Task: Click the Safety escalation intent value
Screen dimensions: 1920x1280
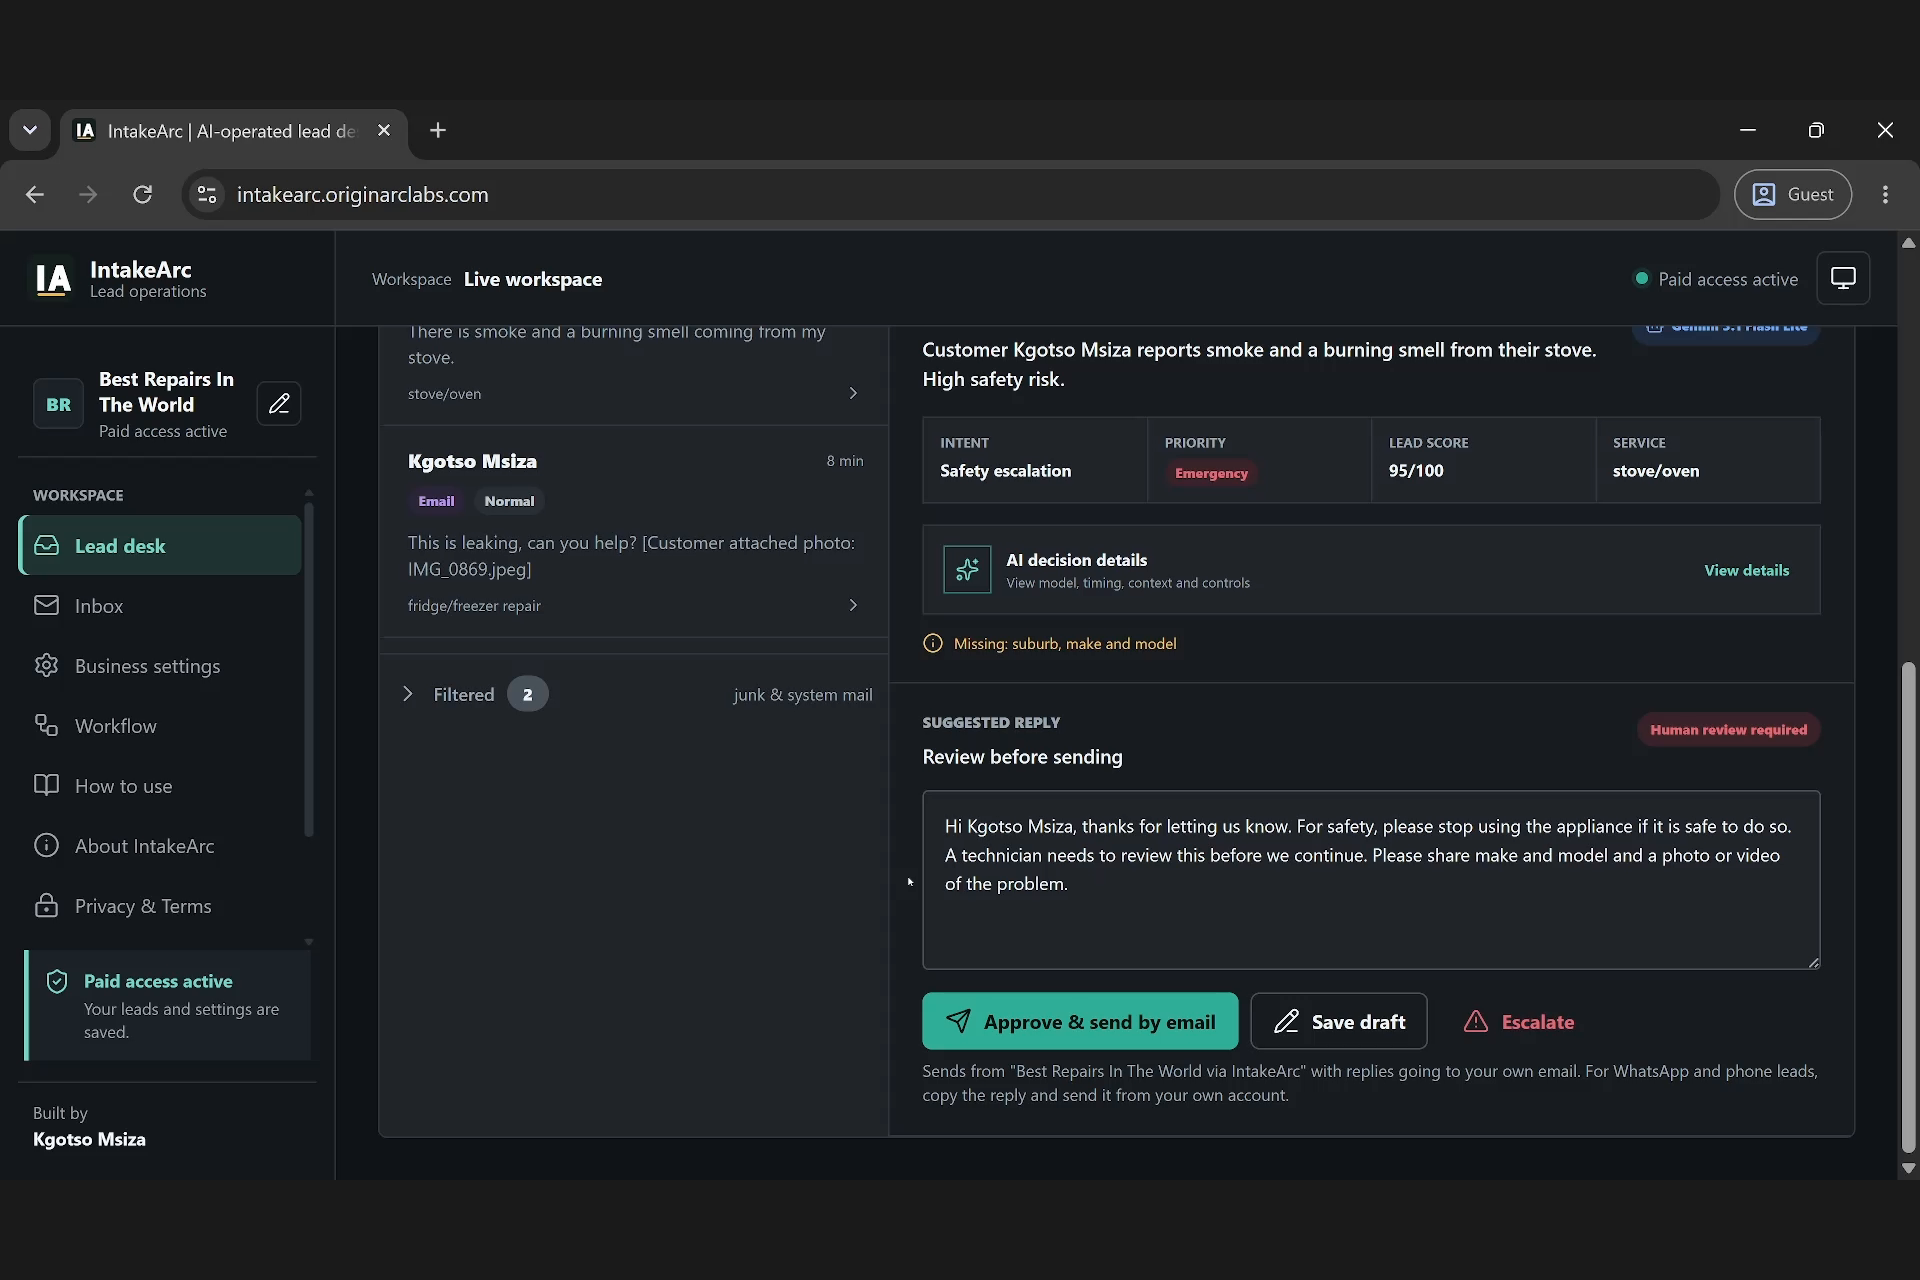Action: 1005,471
